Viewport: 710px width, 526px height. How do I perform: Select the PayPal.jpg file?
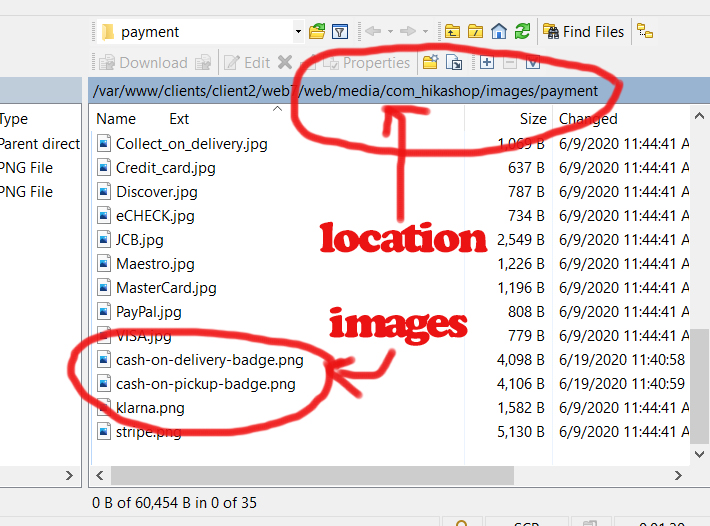[148, 312]
